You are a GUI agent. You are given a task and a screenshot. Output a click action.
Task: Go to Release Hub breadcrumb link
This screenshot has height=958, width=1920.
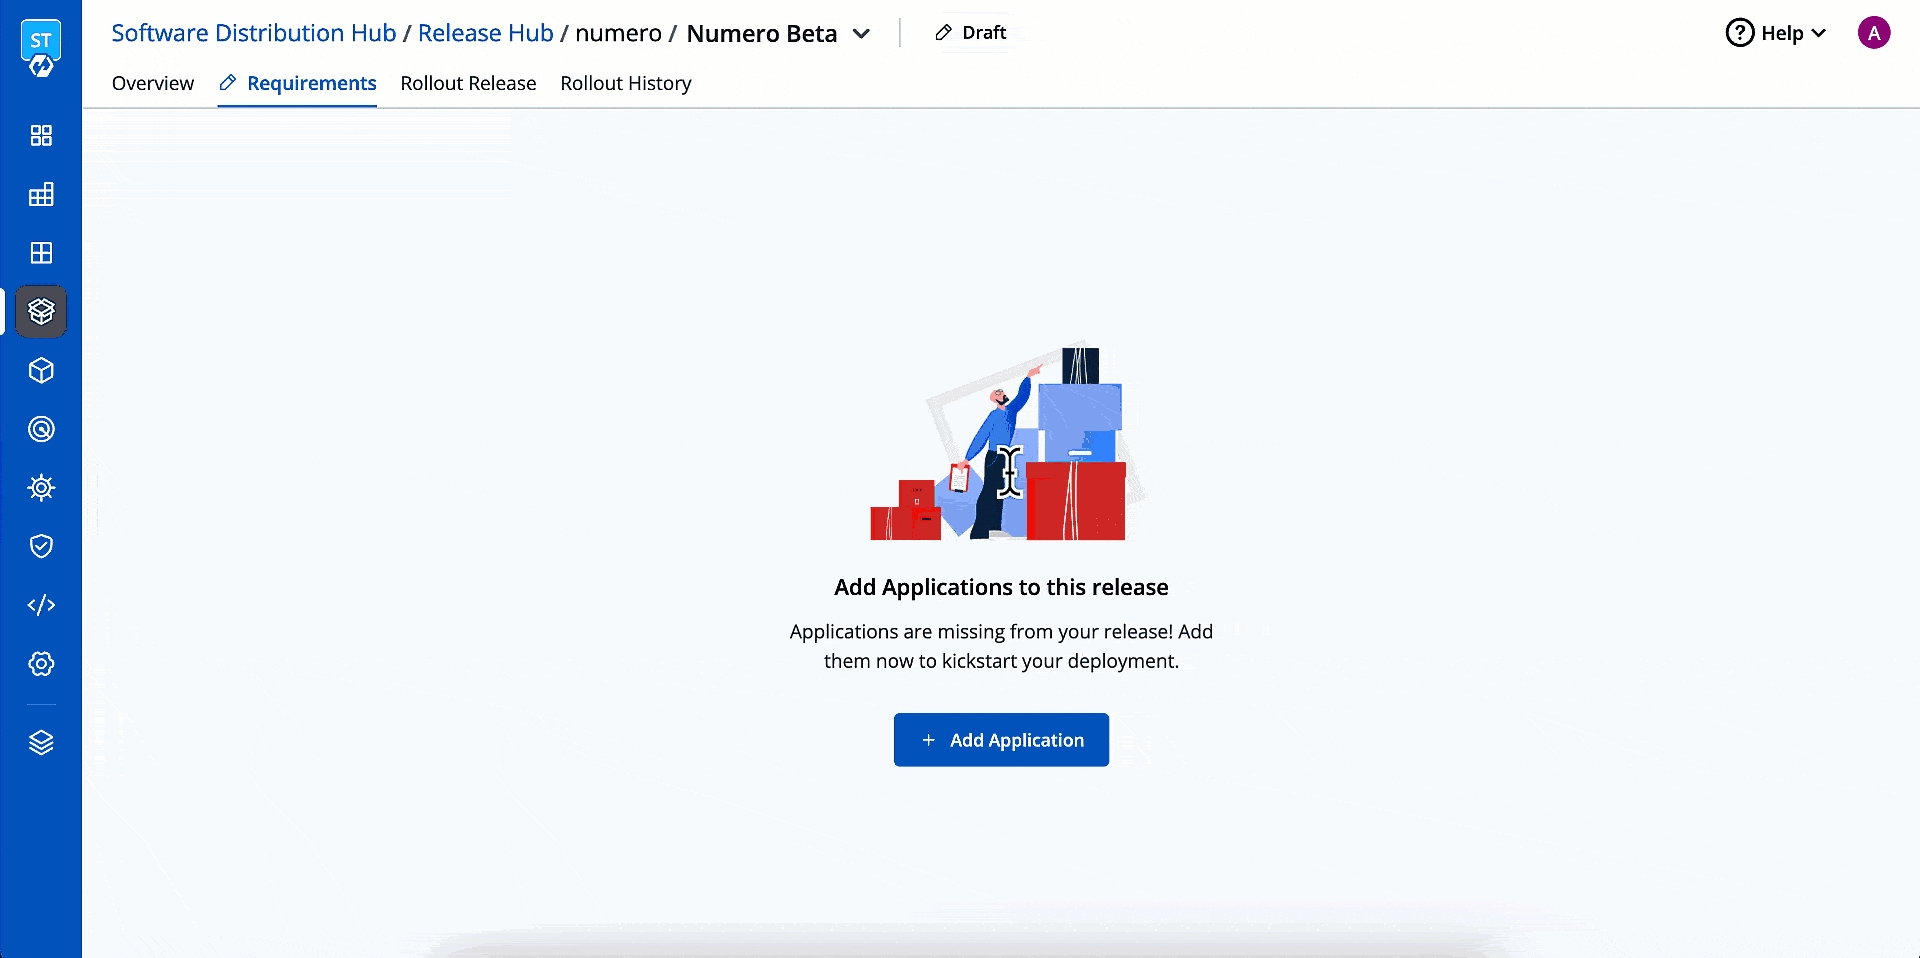point(485,33)
